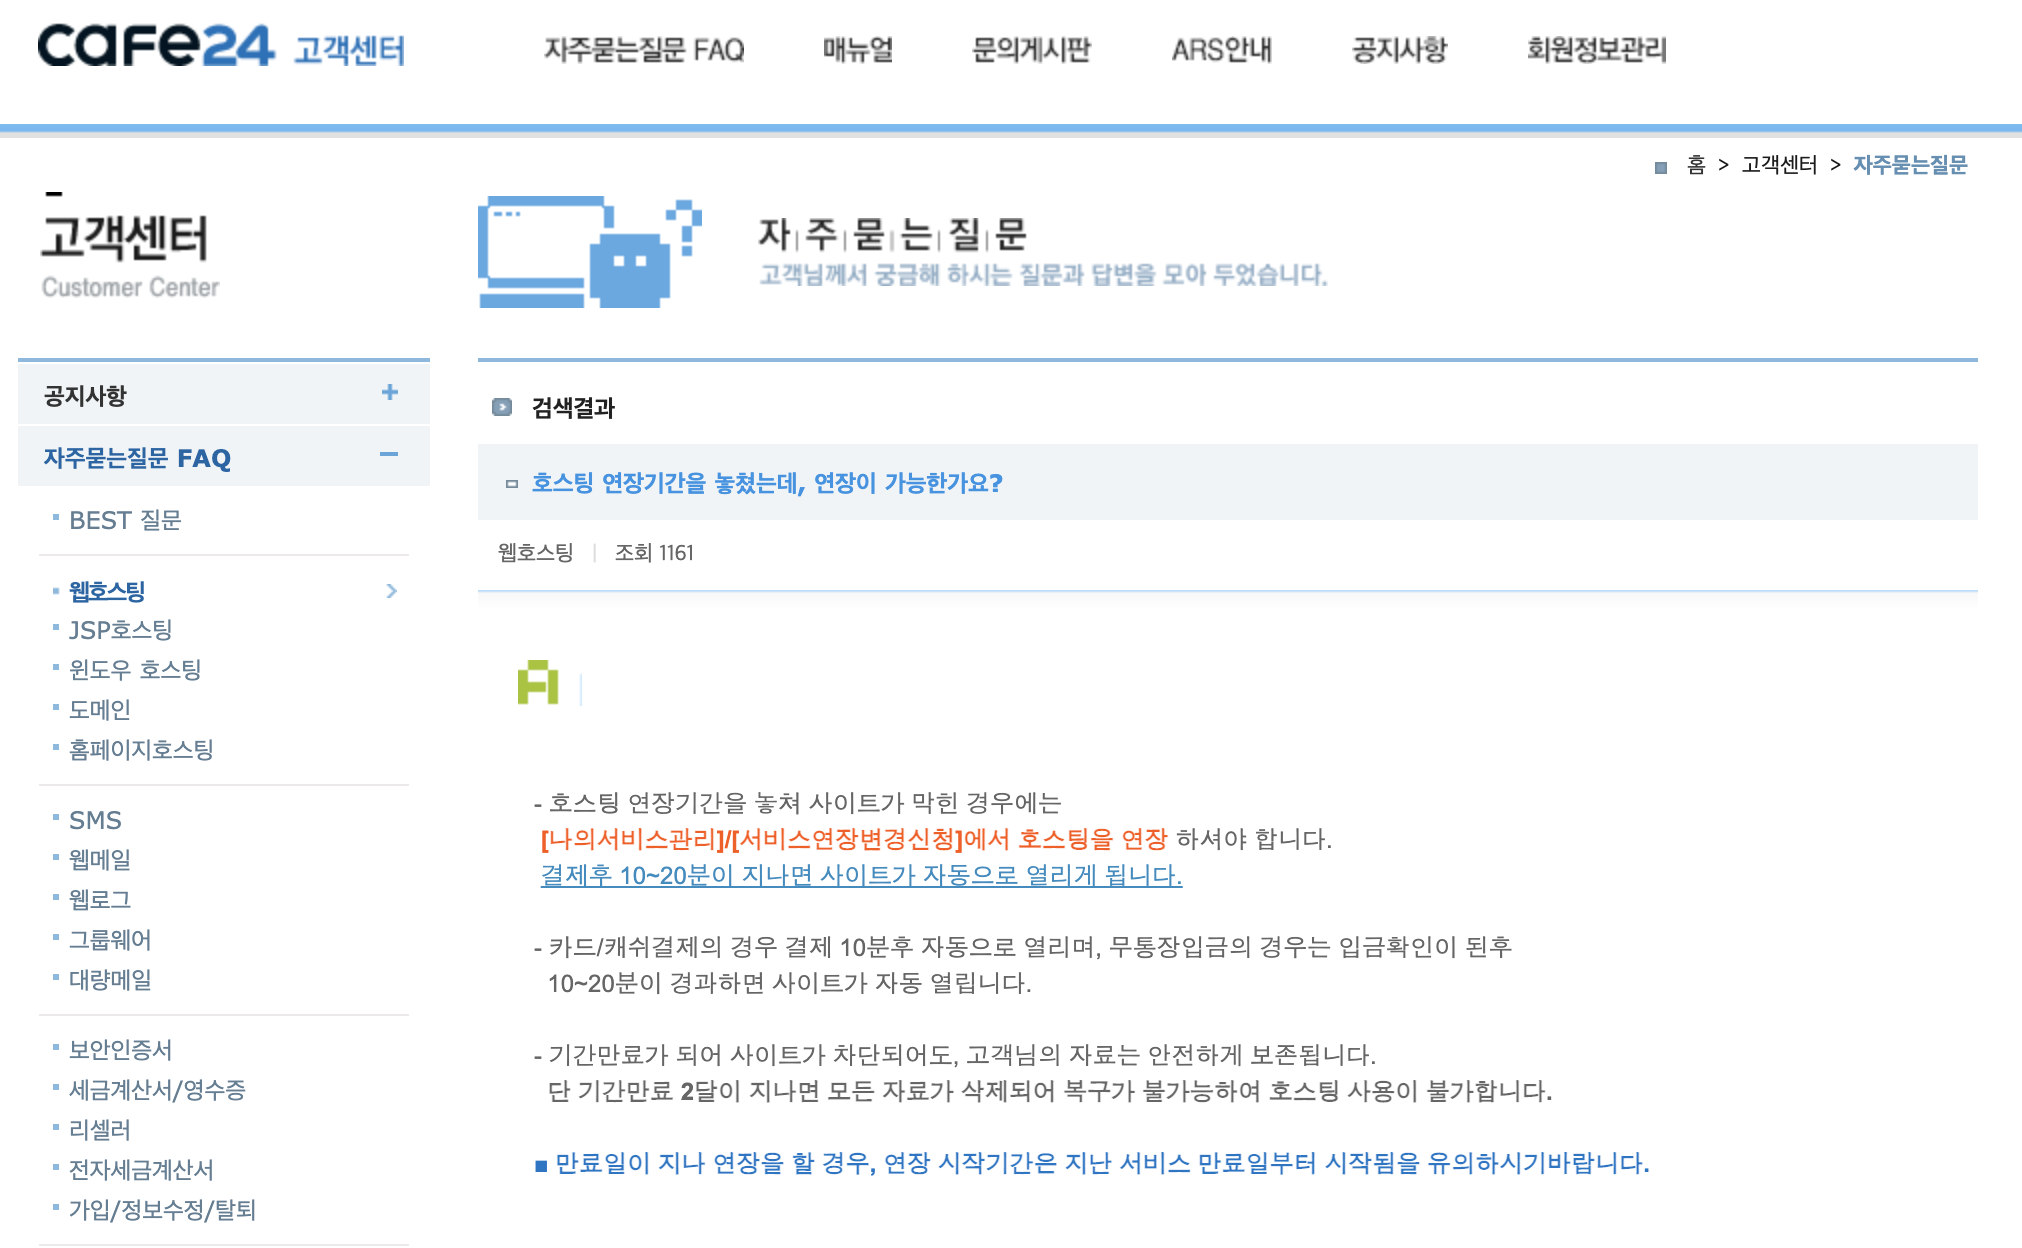The image size is (2022, 1248).
Task: Click the Cafe24 logo
Action: [x=155, y=46]
